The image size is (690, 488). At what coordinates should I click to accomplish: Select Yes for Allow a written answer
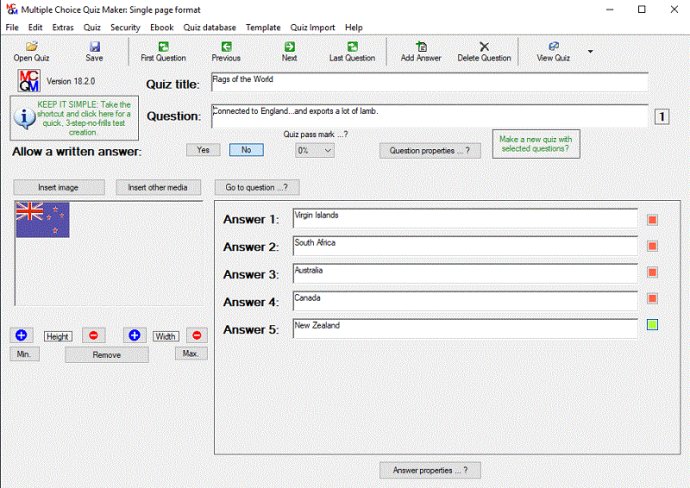click(203, 150)
